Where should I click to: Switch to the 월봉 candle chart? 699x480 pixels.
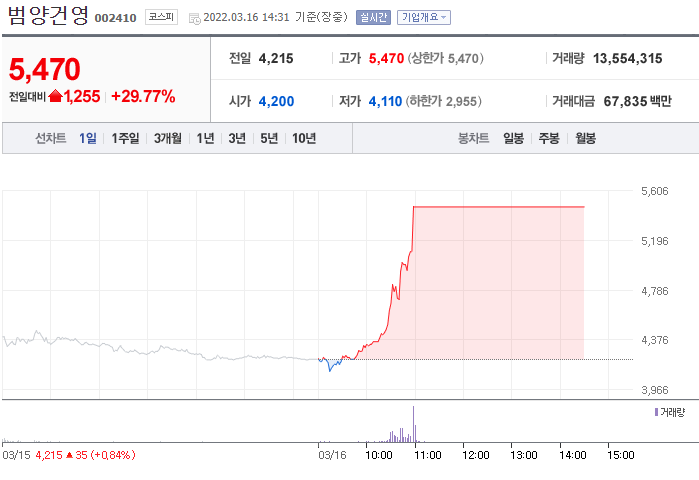click(585, 138)
